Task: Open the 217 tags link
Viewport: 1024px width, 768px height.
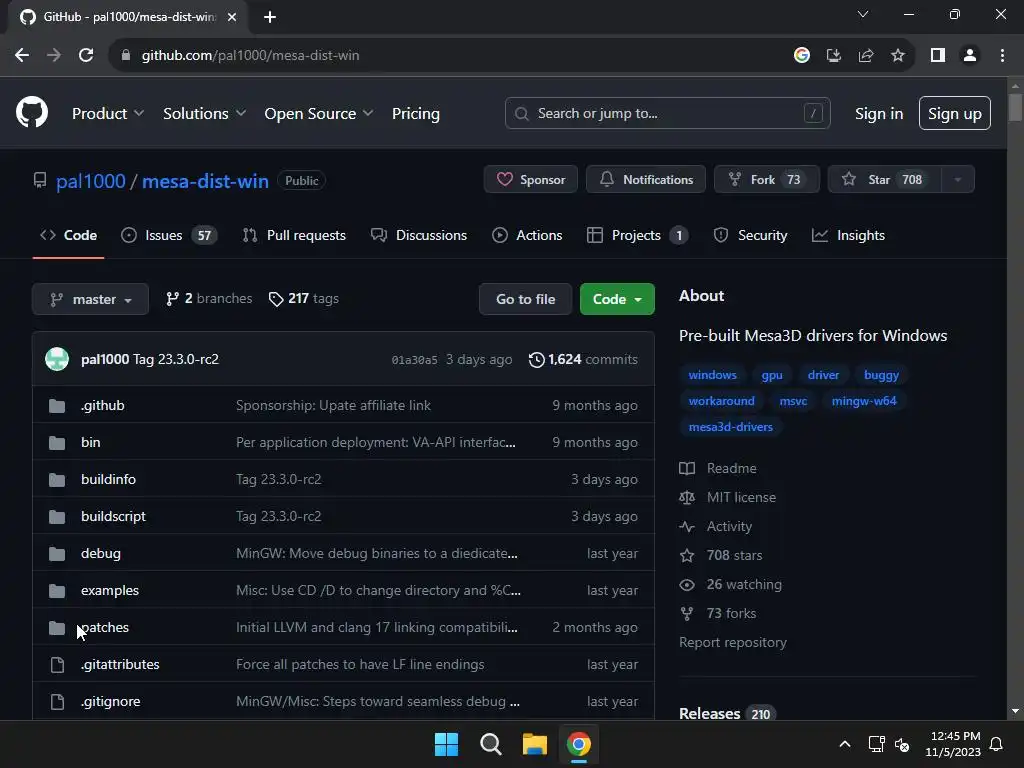Action: point(304,298)
